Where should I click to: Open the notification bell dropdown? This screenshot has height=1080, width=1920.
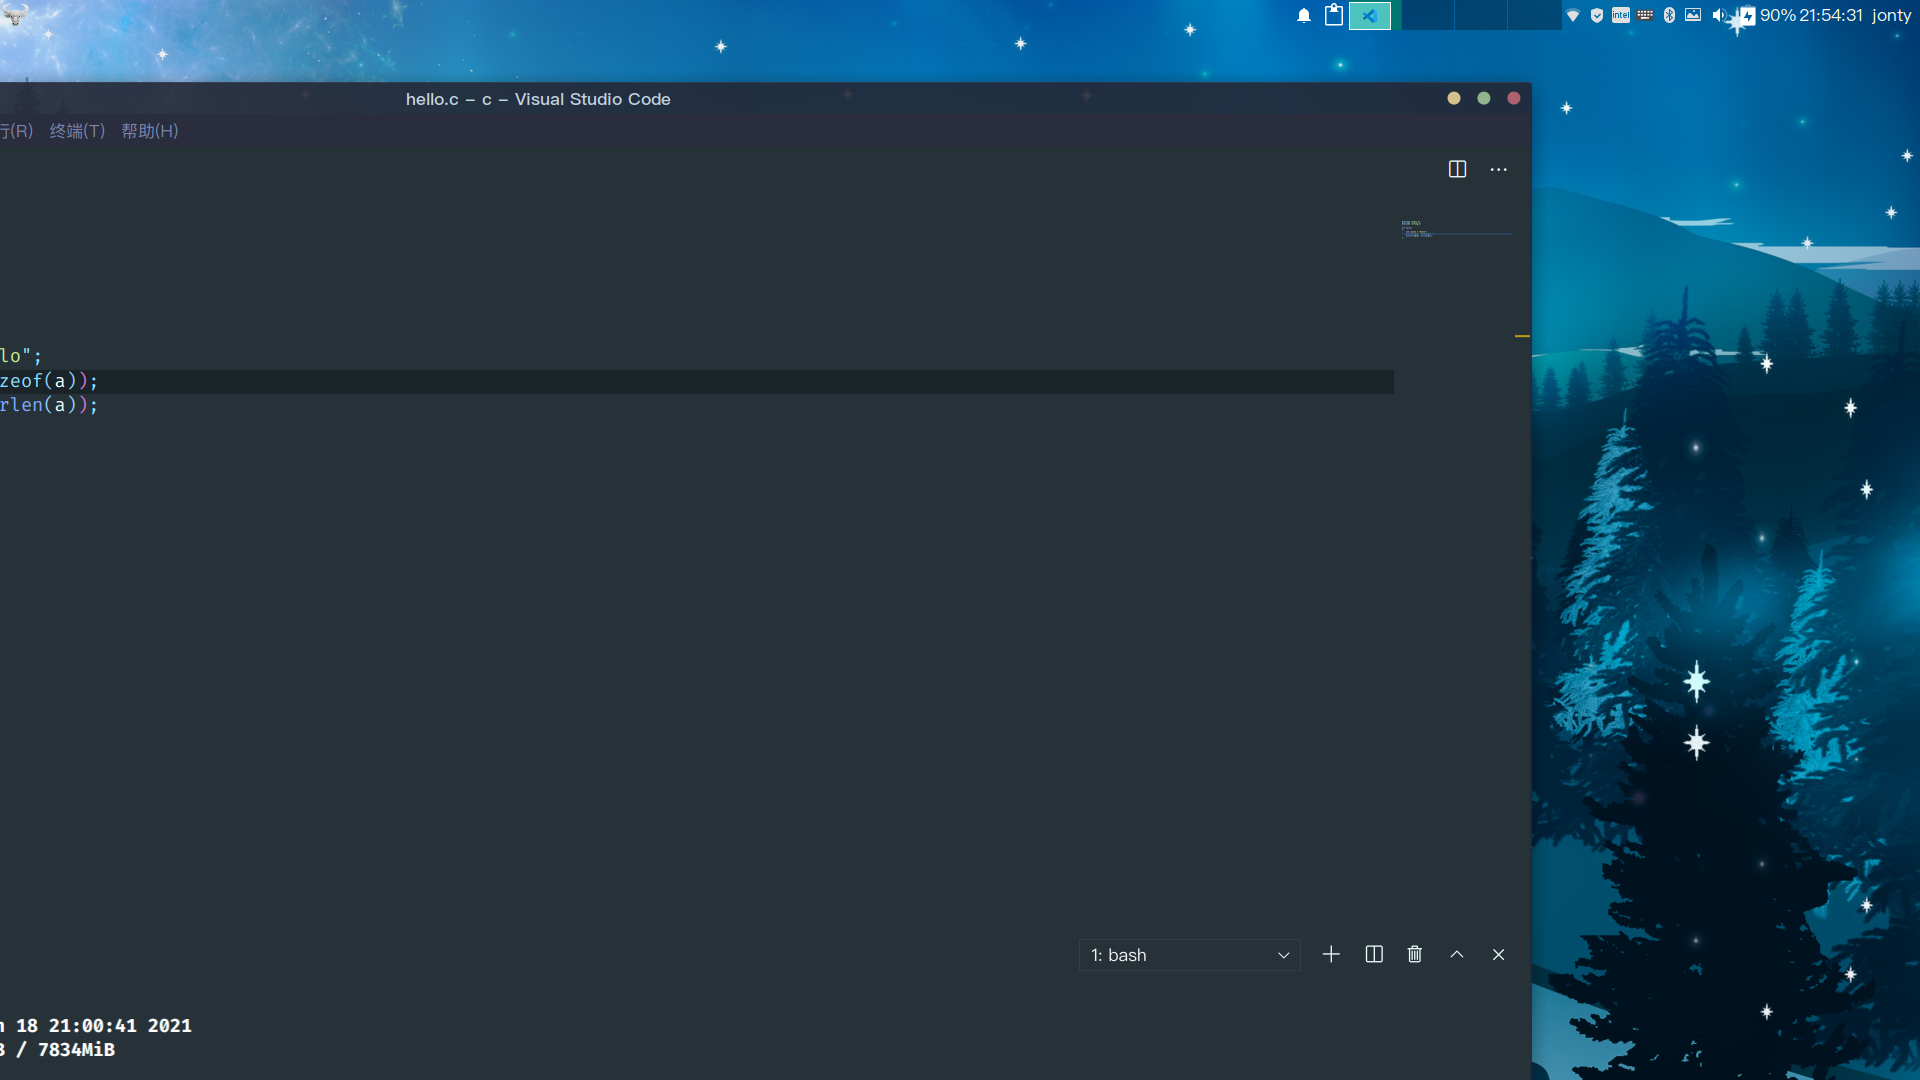(1303, 16)
